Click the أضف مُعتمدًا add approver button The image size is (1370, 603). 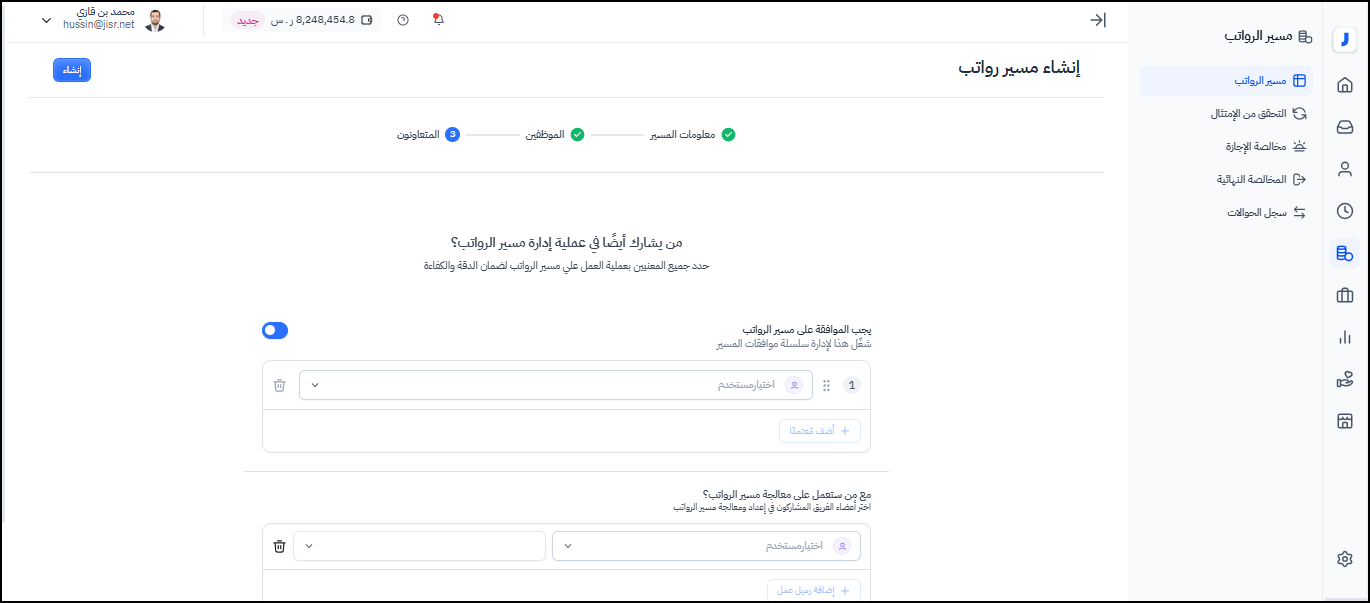819,431
